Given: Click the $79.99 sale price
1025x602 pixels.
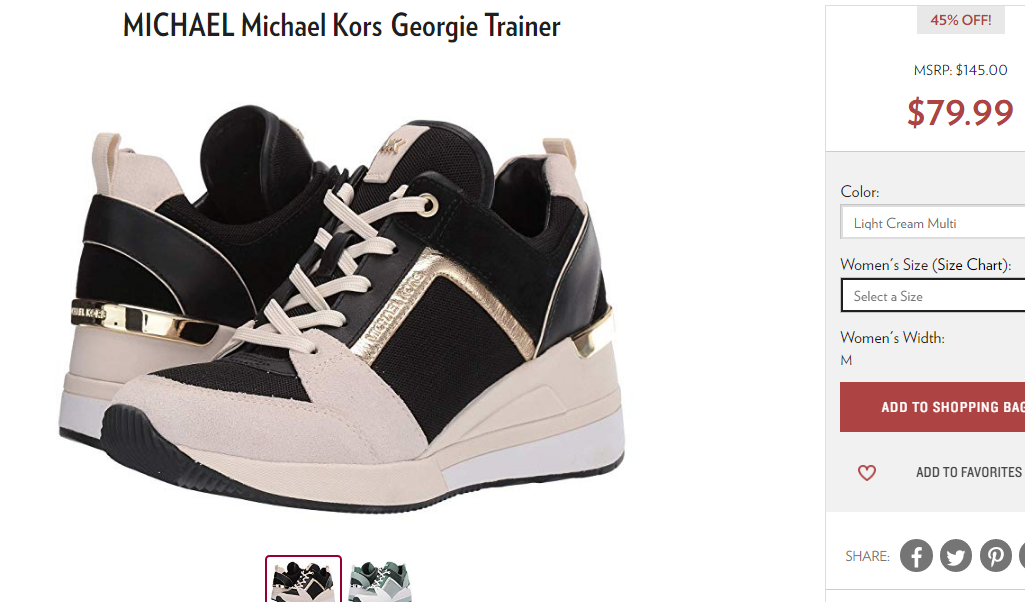Looking at the screenshot, I should coord(960,112).
